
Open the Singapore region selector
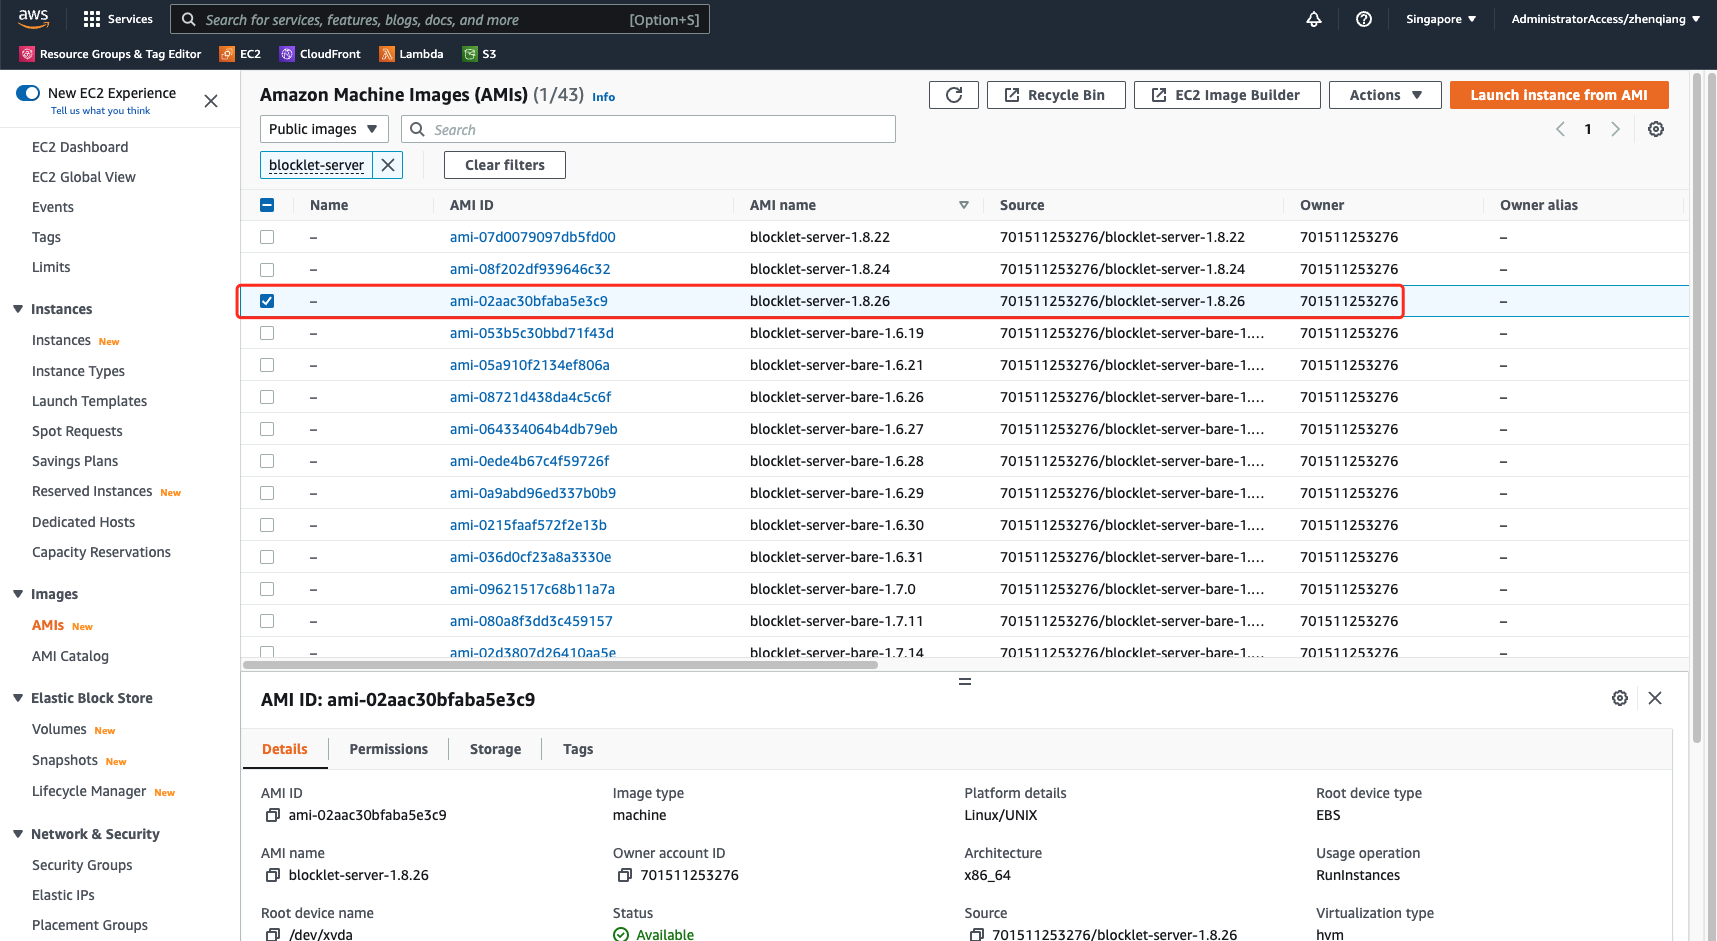pos(1440,19)
